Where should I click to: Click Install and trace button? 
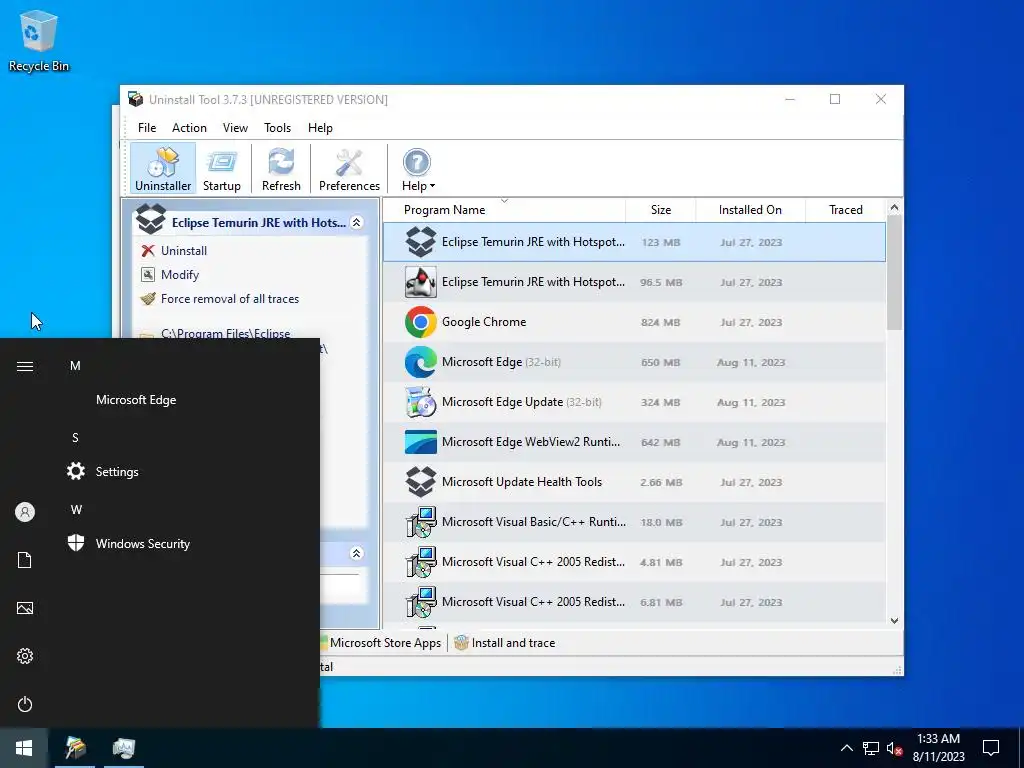coord(505,643)
